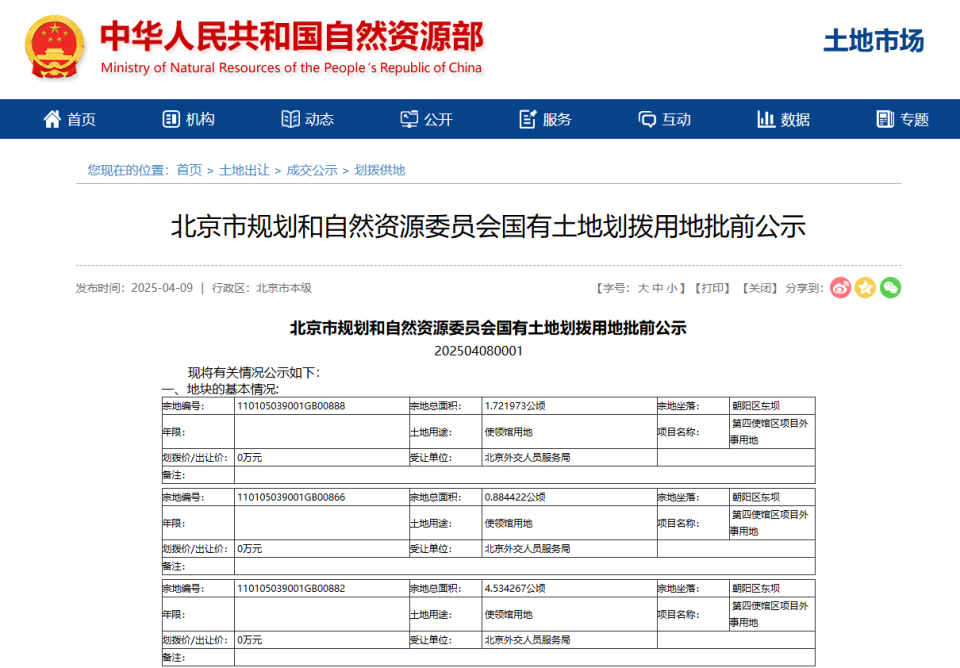
Task: Click the 专题 news page icon
Action: [885, 119]
